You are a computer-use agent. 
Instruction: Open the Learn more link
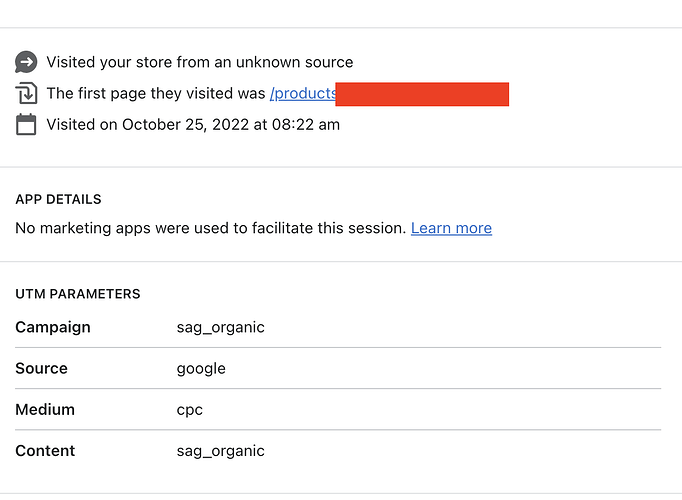click(x=451, y=228)
